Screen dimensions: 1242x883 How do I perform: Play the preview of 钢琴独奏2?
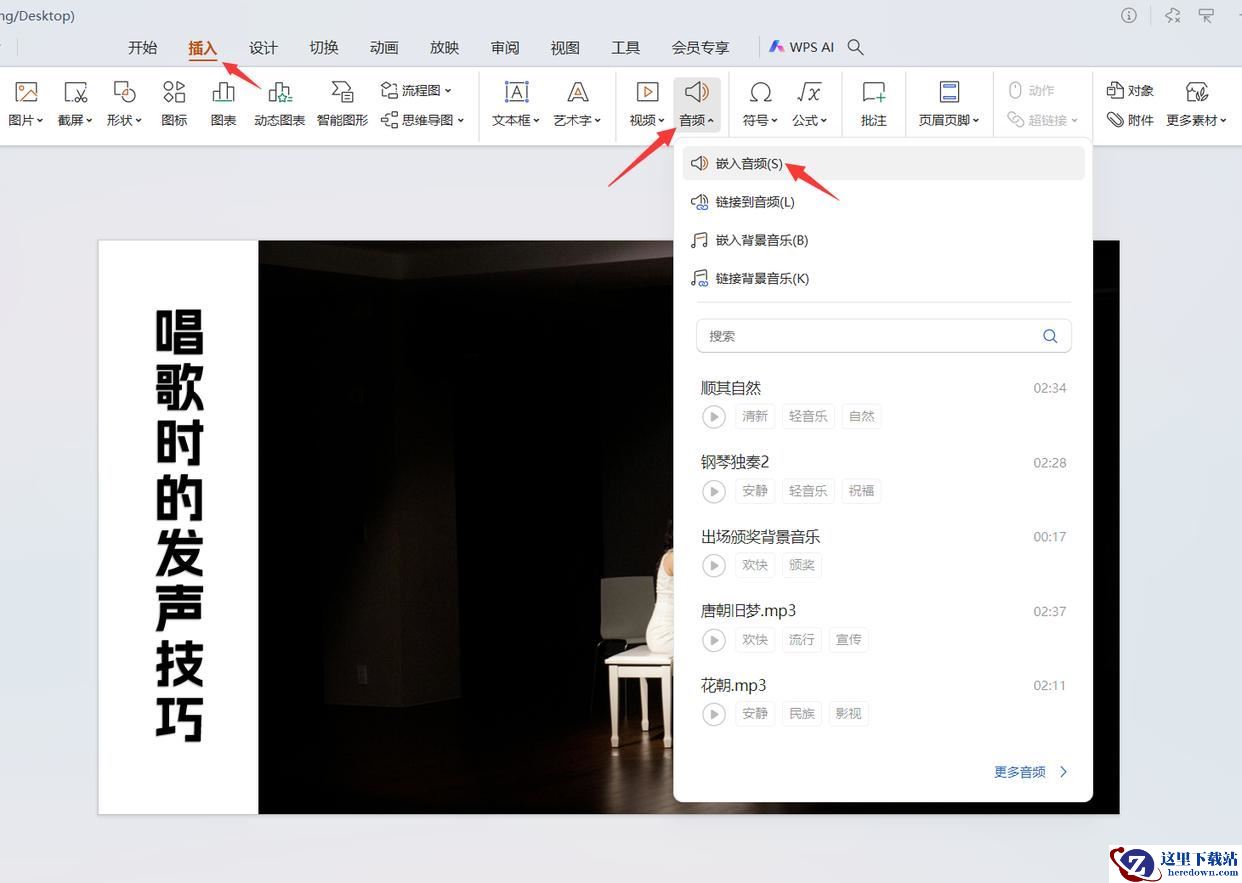[x=713, y=491]
